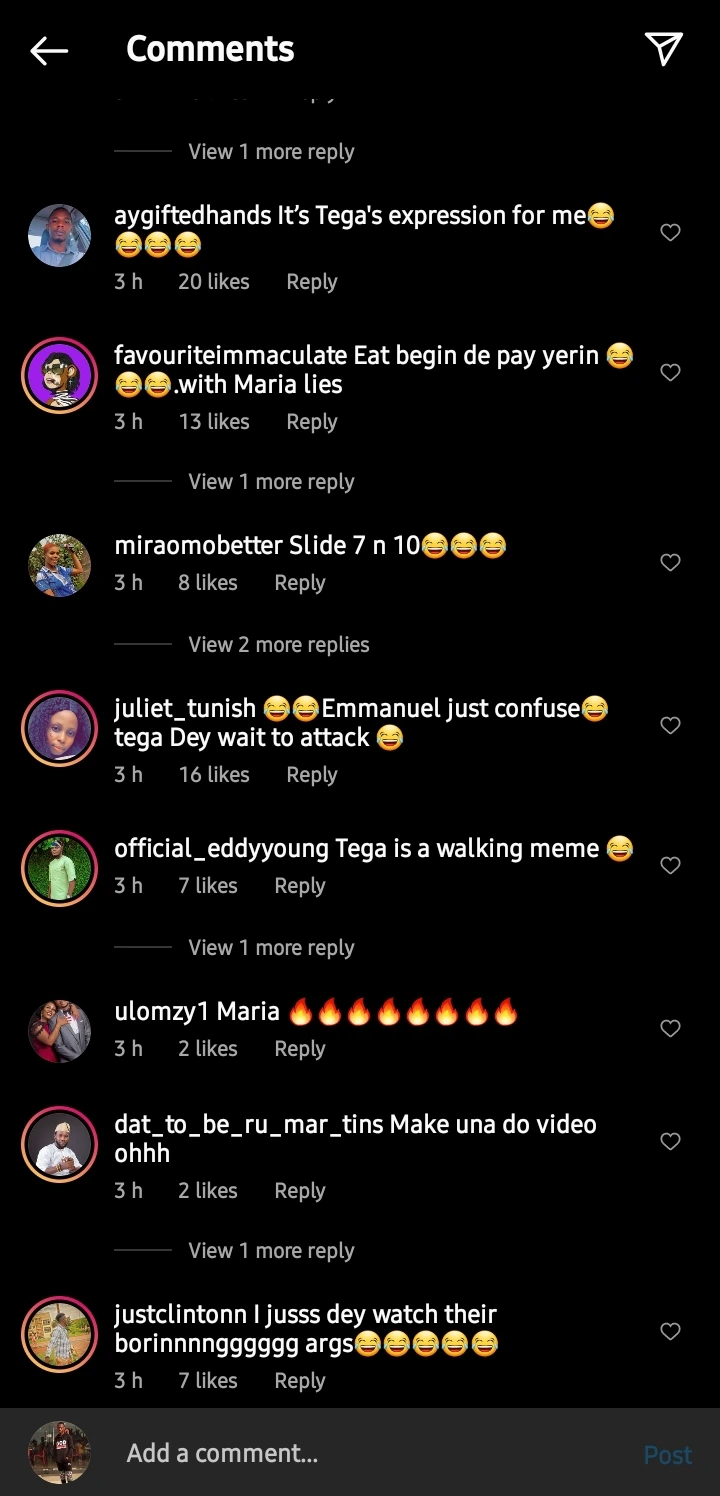This screenshot has width=720, height=1496.
Task: Tap heart icon beside official_eddyyoung's comment
Action: pyautogui.click(x=670, y=866)
